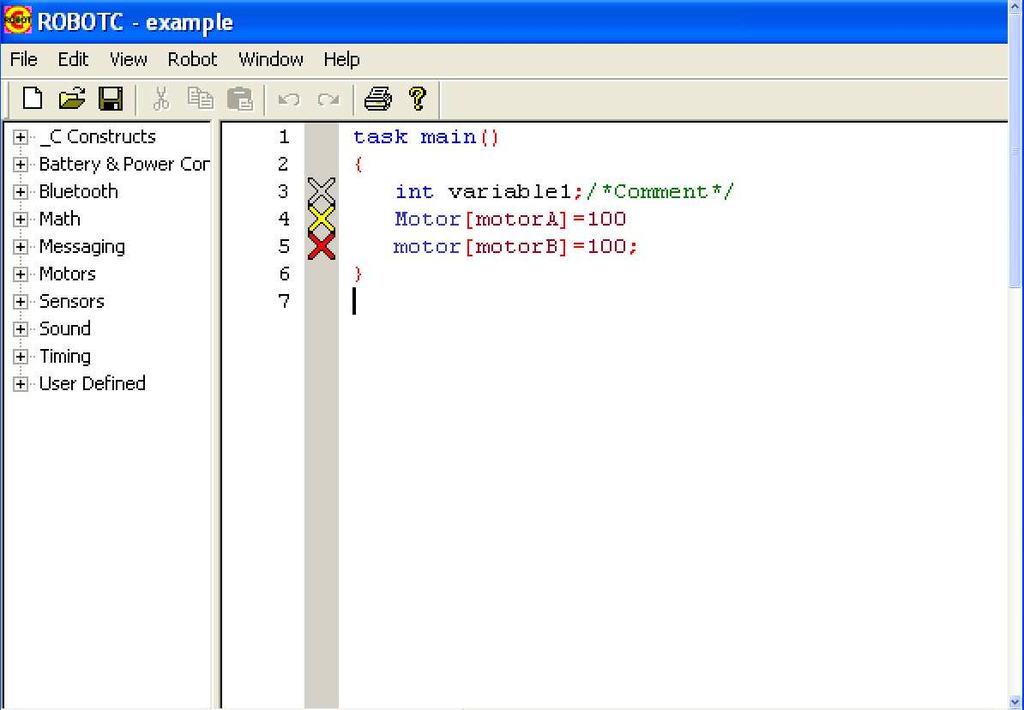Print the program with the printer icon
Viewport: 1024px width, 710px height.
click(377, 99)
